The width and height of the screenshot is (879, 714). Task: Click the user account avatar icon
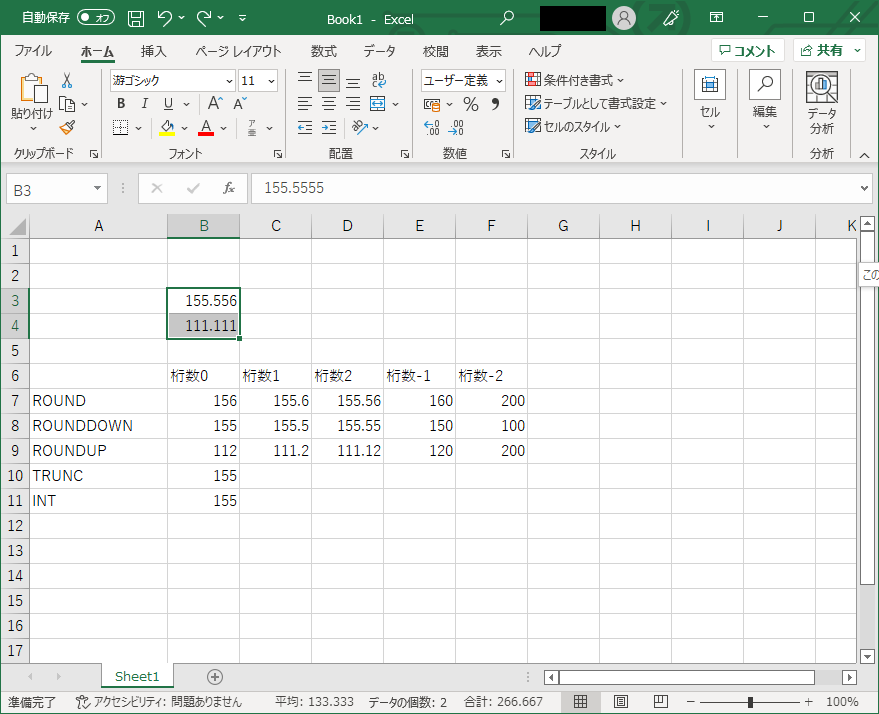click(623, 18)
